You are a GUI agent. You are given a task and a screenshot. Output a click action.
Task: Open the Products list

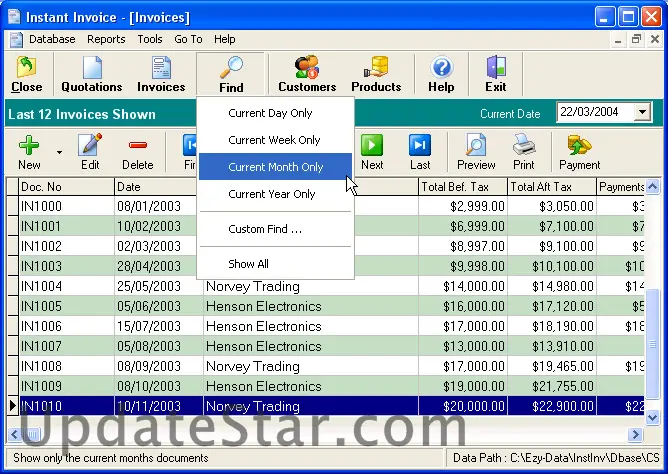click(376, 75)
